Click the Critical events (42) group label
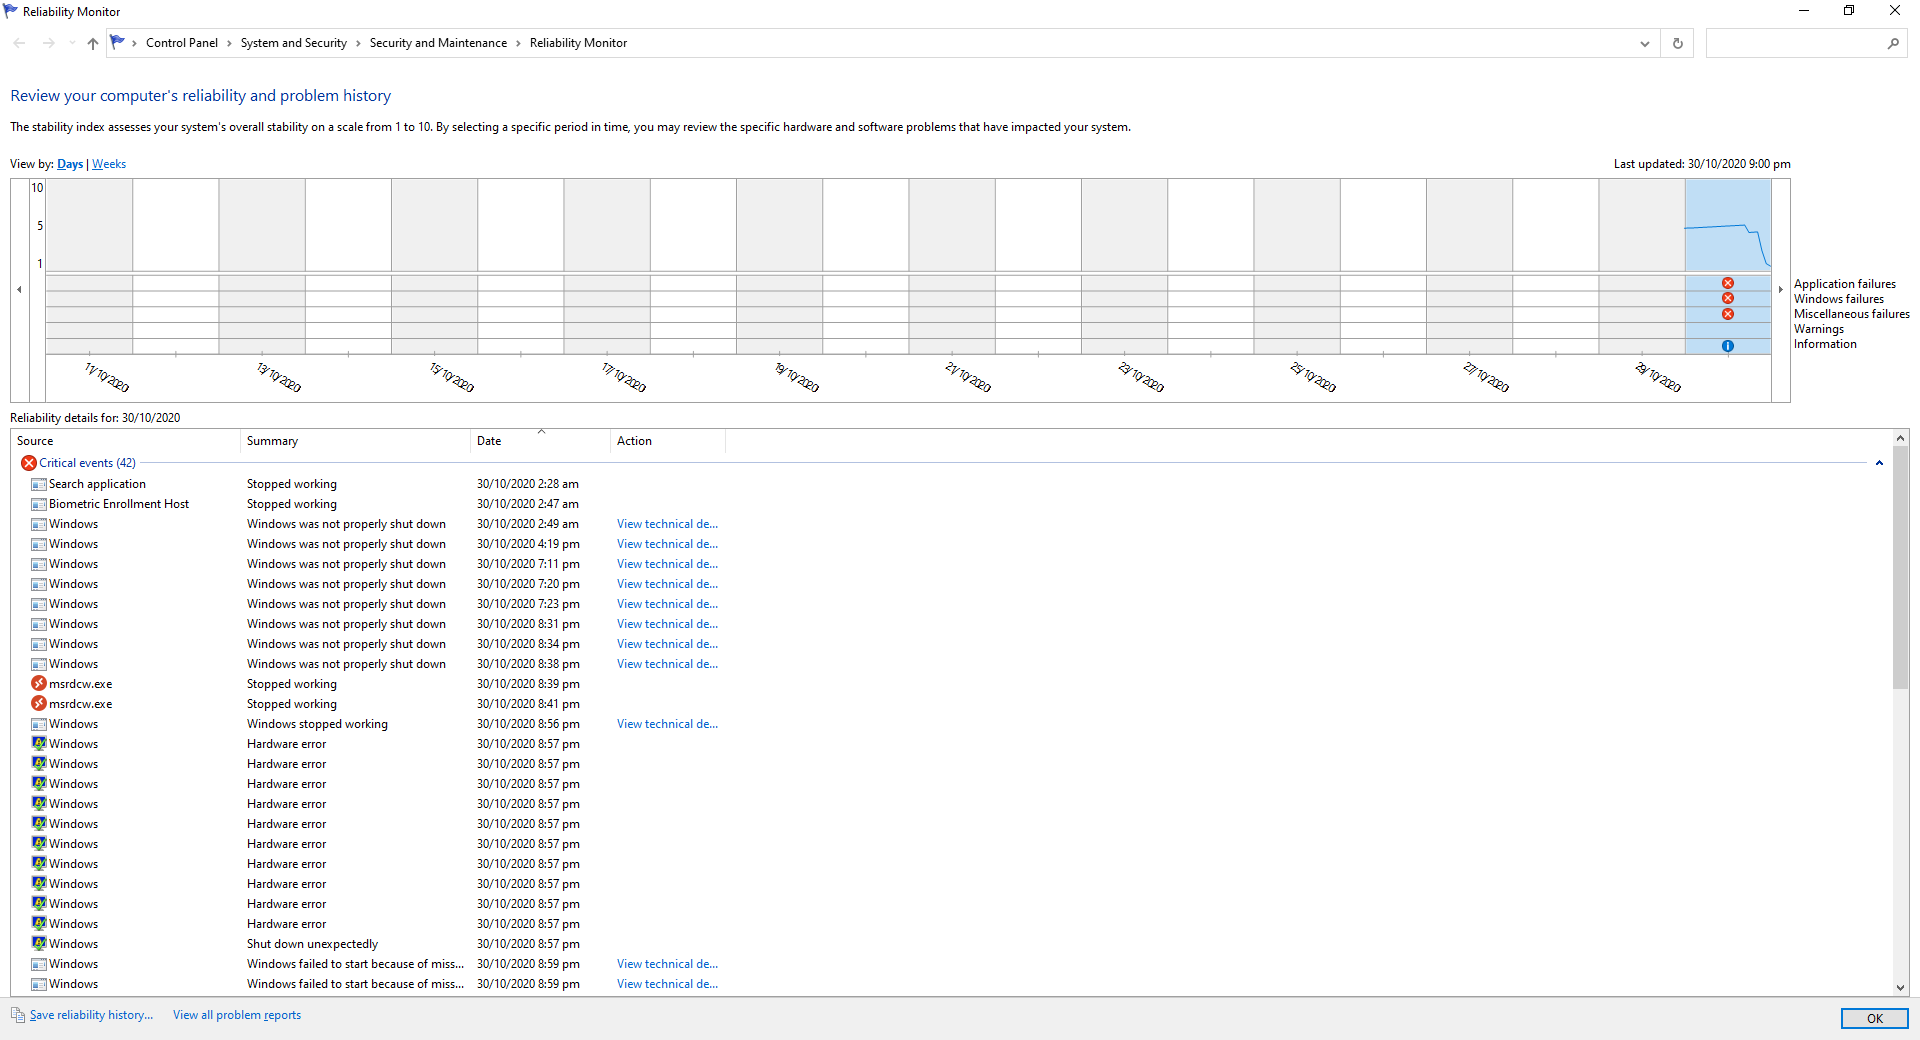 [x=87, y=463]
